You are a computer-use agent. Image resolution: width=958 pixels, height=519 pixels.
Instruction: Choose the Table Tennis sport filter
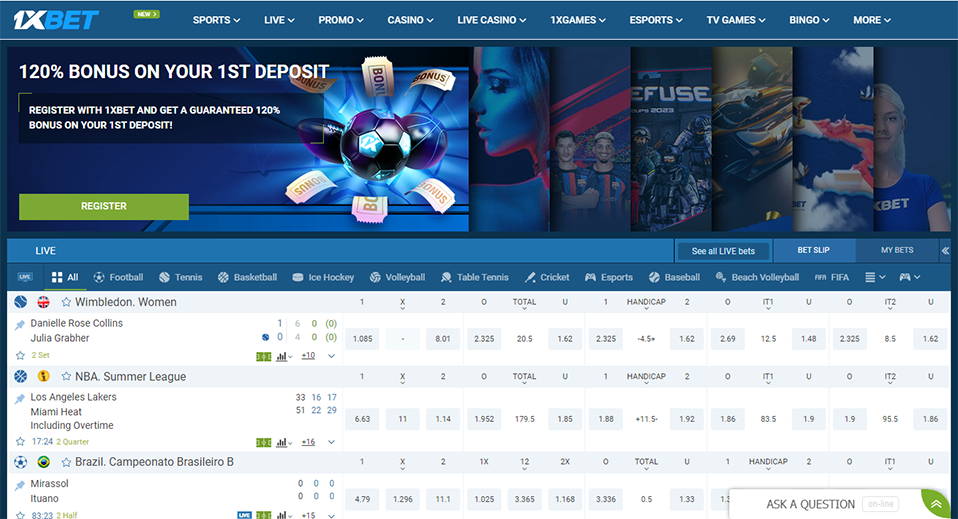[x=474, y=277]
